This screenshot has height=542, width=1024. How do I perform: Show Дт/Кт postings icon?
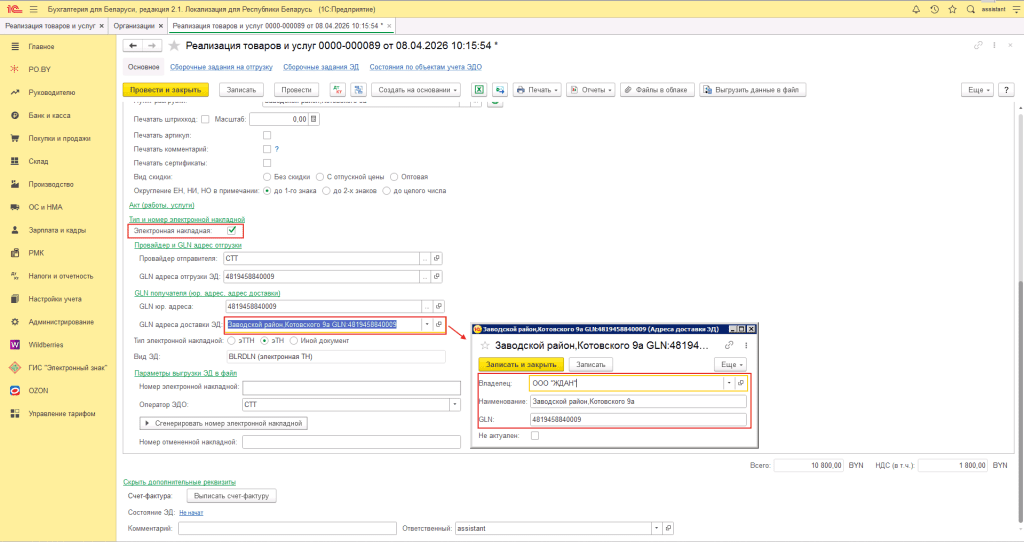[x=338, y=89]
